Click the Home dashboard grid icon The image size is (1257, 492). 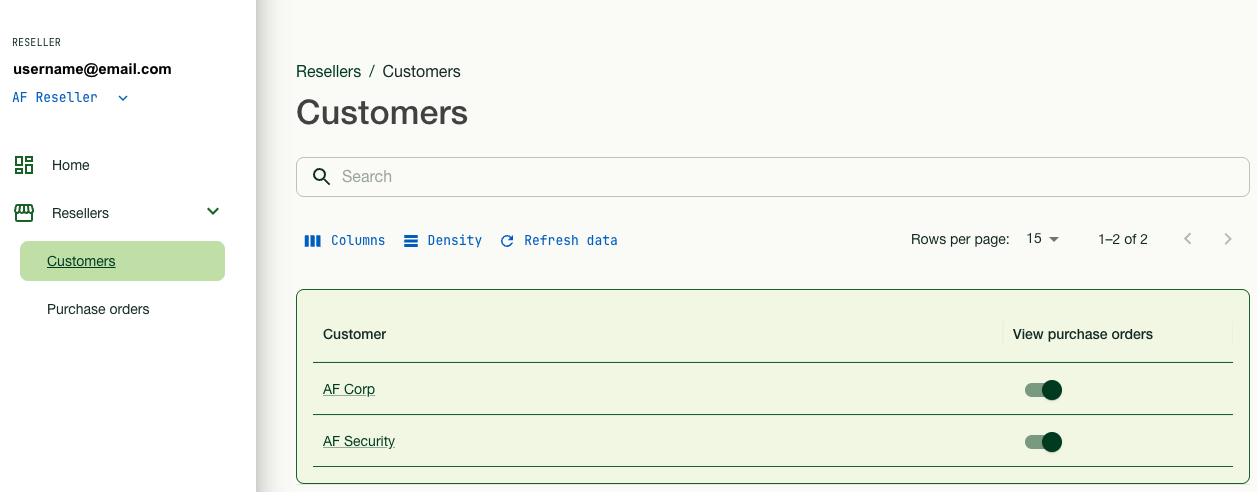tap(24, 165)
